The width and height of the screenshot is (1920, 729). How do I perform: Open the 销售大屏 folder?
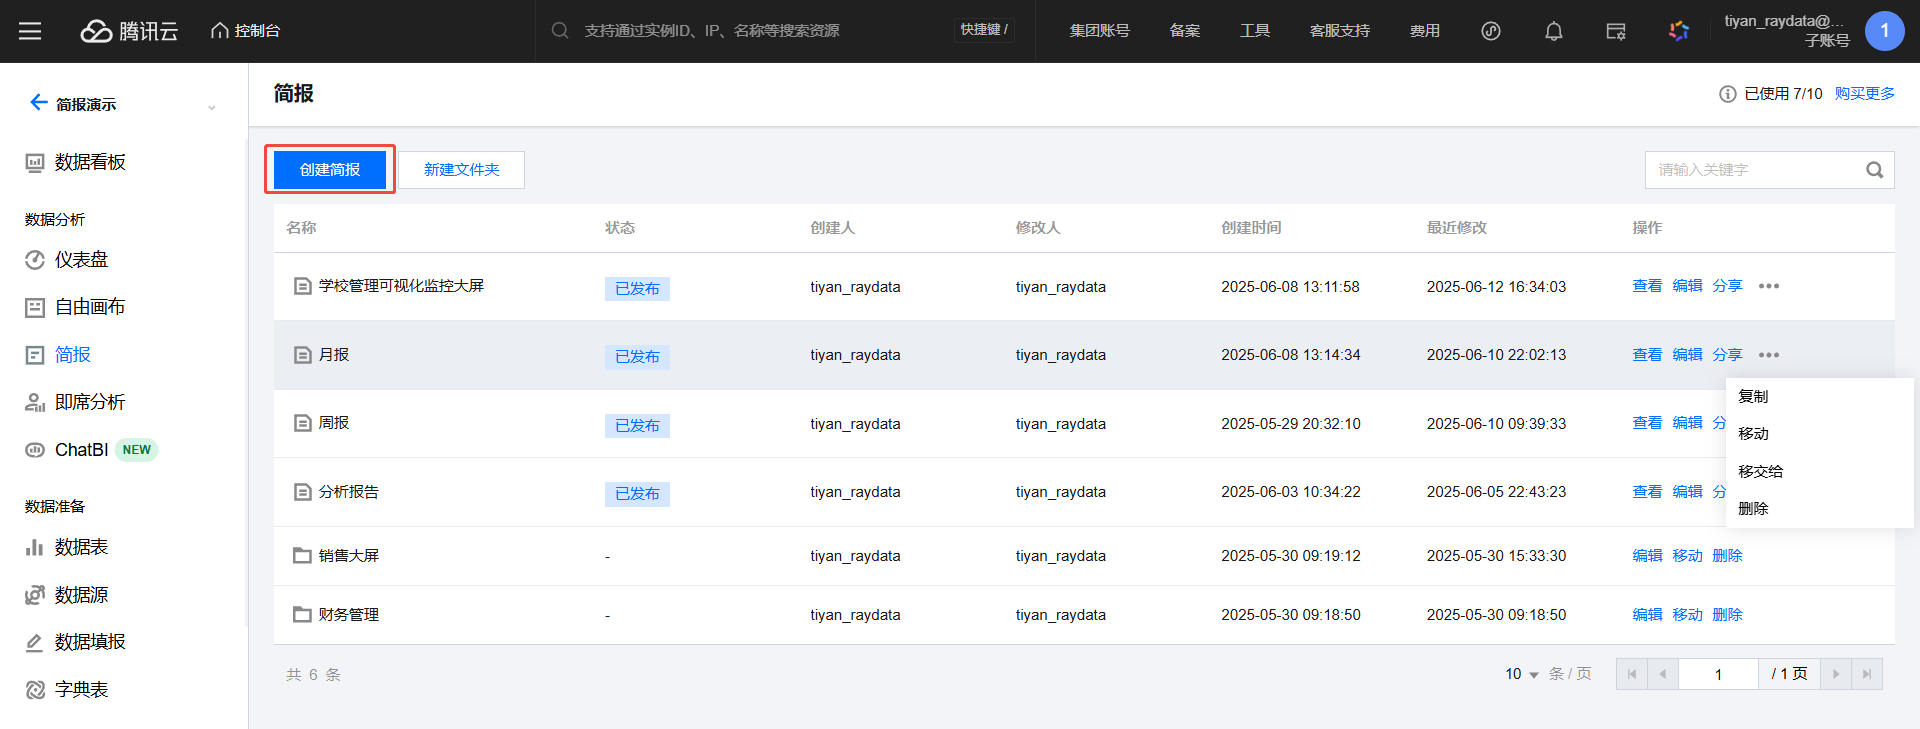(348, 556)
